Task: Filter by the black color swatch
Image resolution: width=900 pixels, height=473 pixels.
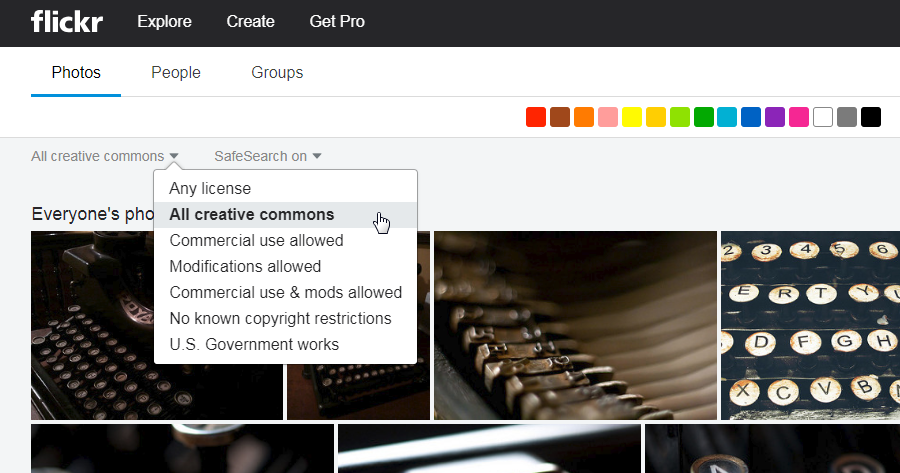Action: click(x=871, y=117)
